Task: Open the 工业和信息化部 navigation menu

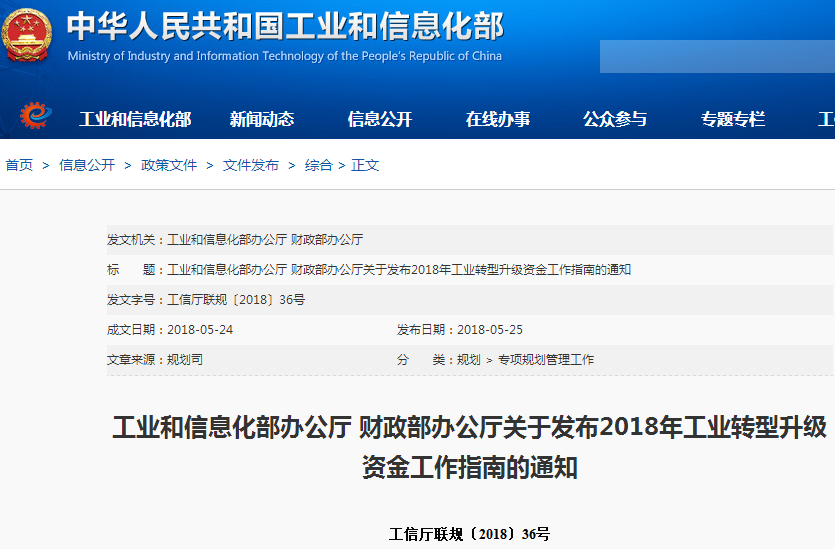Action: coord(135,119)
